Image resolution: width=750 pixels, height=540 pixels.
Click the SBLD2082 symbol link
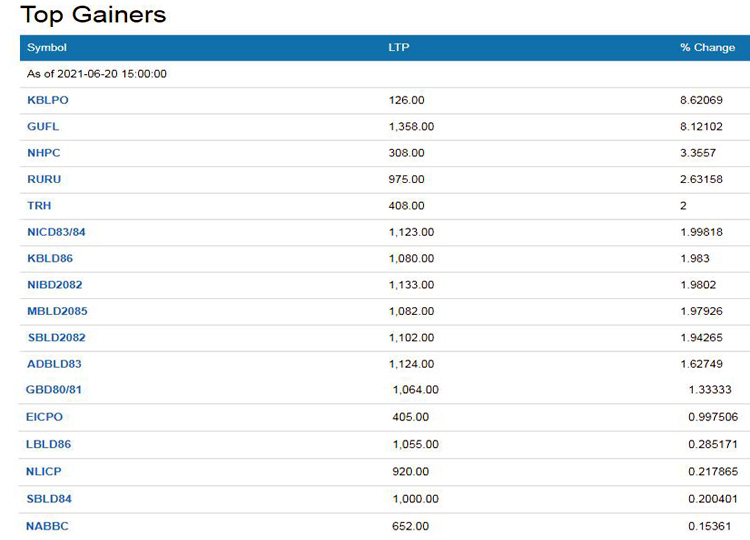click(56, 338)
